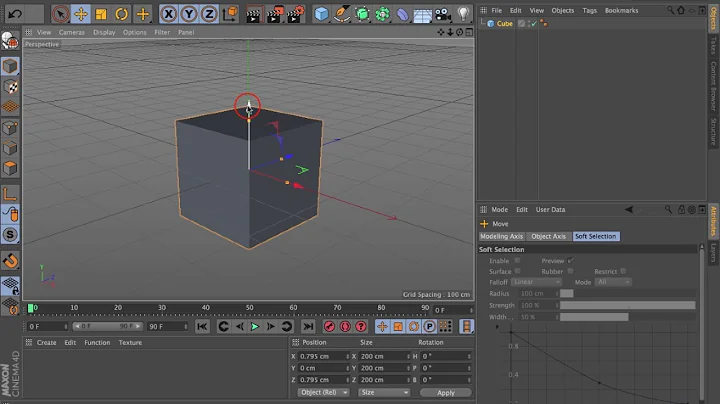Switch to Points mode
The width and height of the screenshot is (720, 404).
tap(10, 127)
